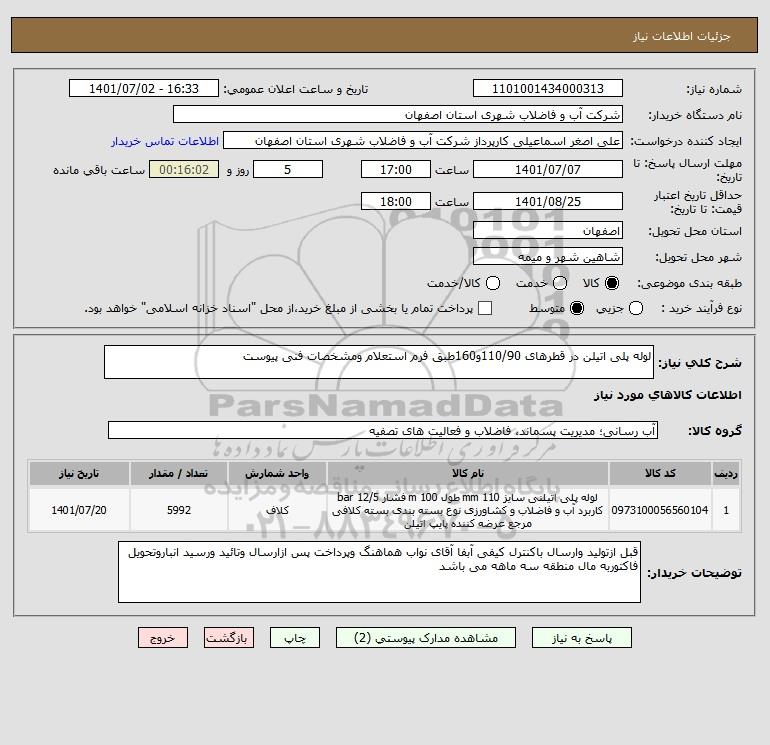Viewport: 770px width, 745px height.
Task: Click the شرح کلی نیاز description box
Action: coord(379,362)
